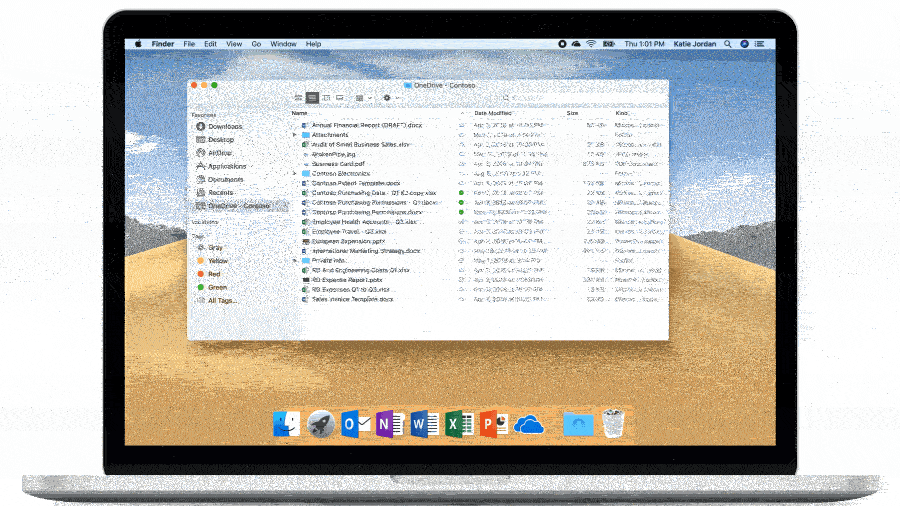Image resolution: width=900 pixels, height=506 pixels.
Task: Open the Go menu
Action: point(256,44)
